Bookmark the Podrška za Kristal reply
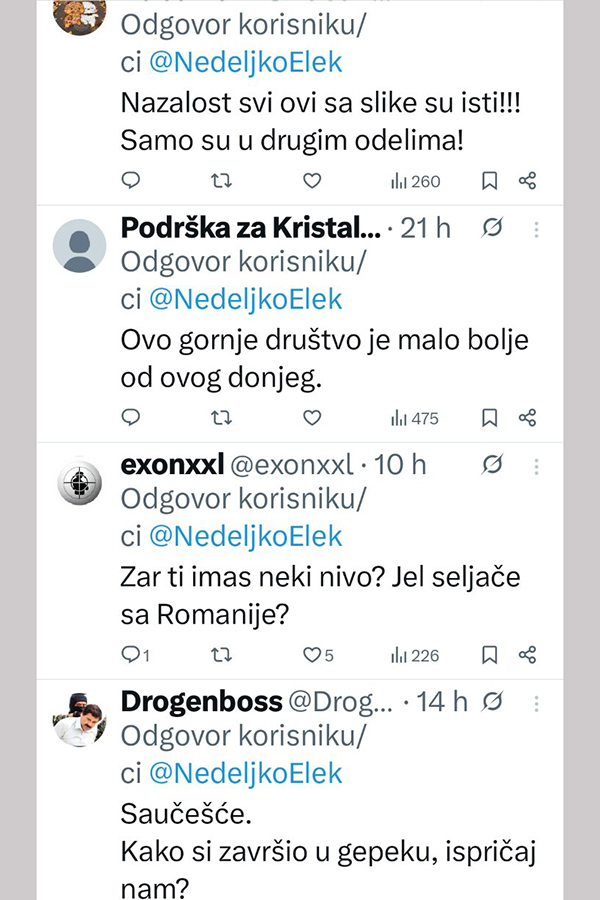The image size is (600, 900). (490, 417)
